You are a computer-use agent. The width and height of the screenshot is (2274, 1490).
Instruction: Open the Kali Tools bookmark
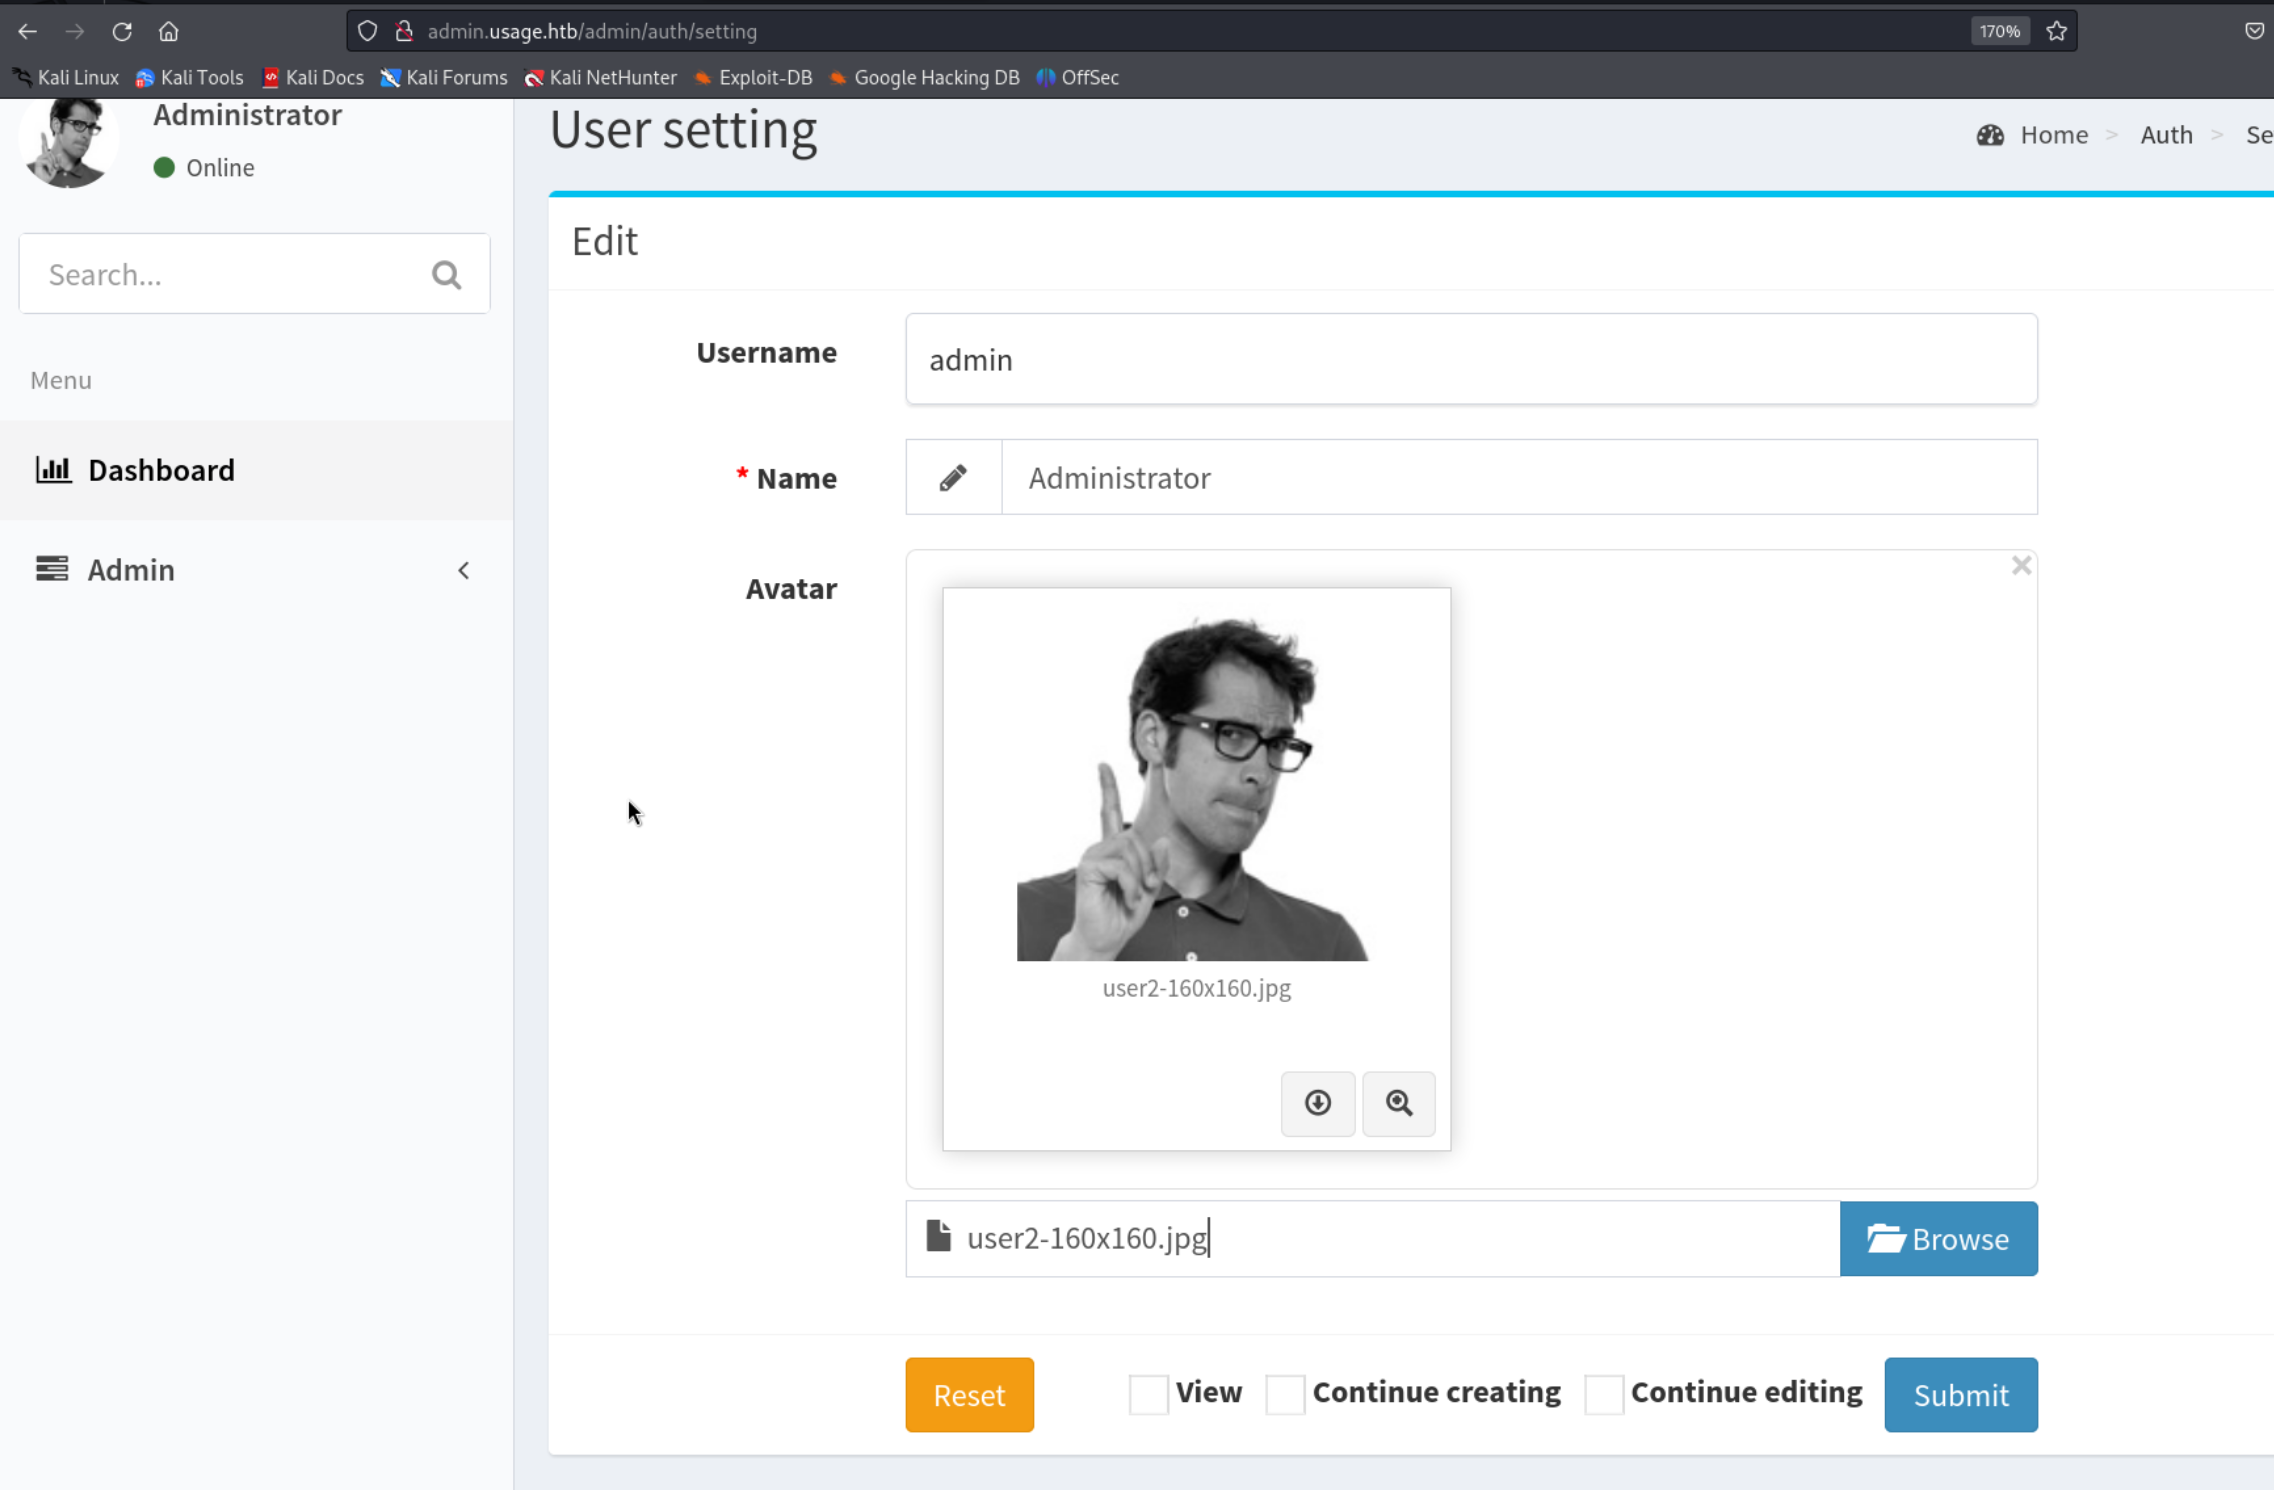point(190,77)
